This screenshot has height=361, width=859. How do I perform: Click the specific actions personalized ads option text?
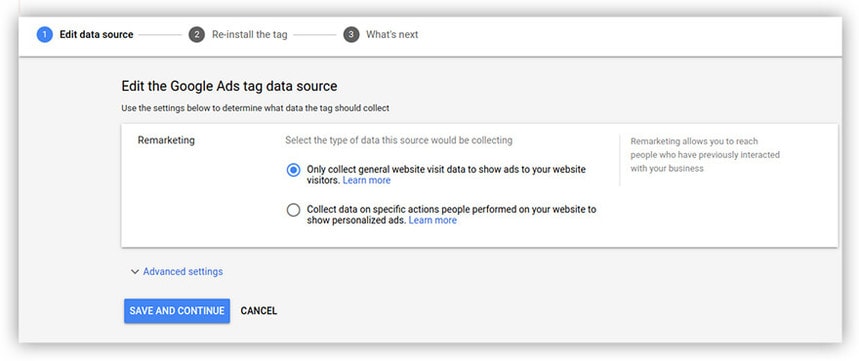[x=451, y=215]
